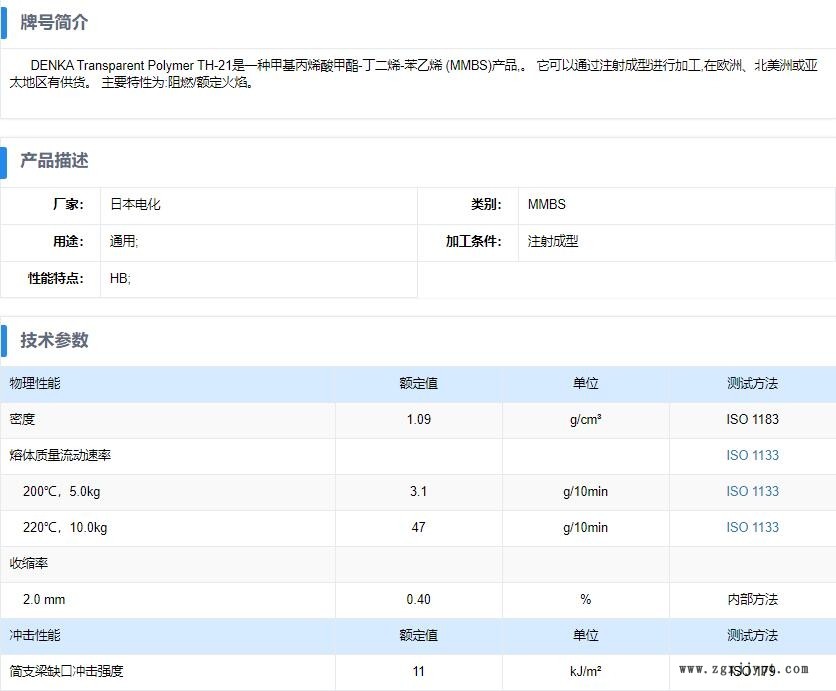Click the 测试方法 header in the 物理性能 row

752,383
